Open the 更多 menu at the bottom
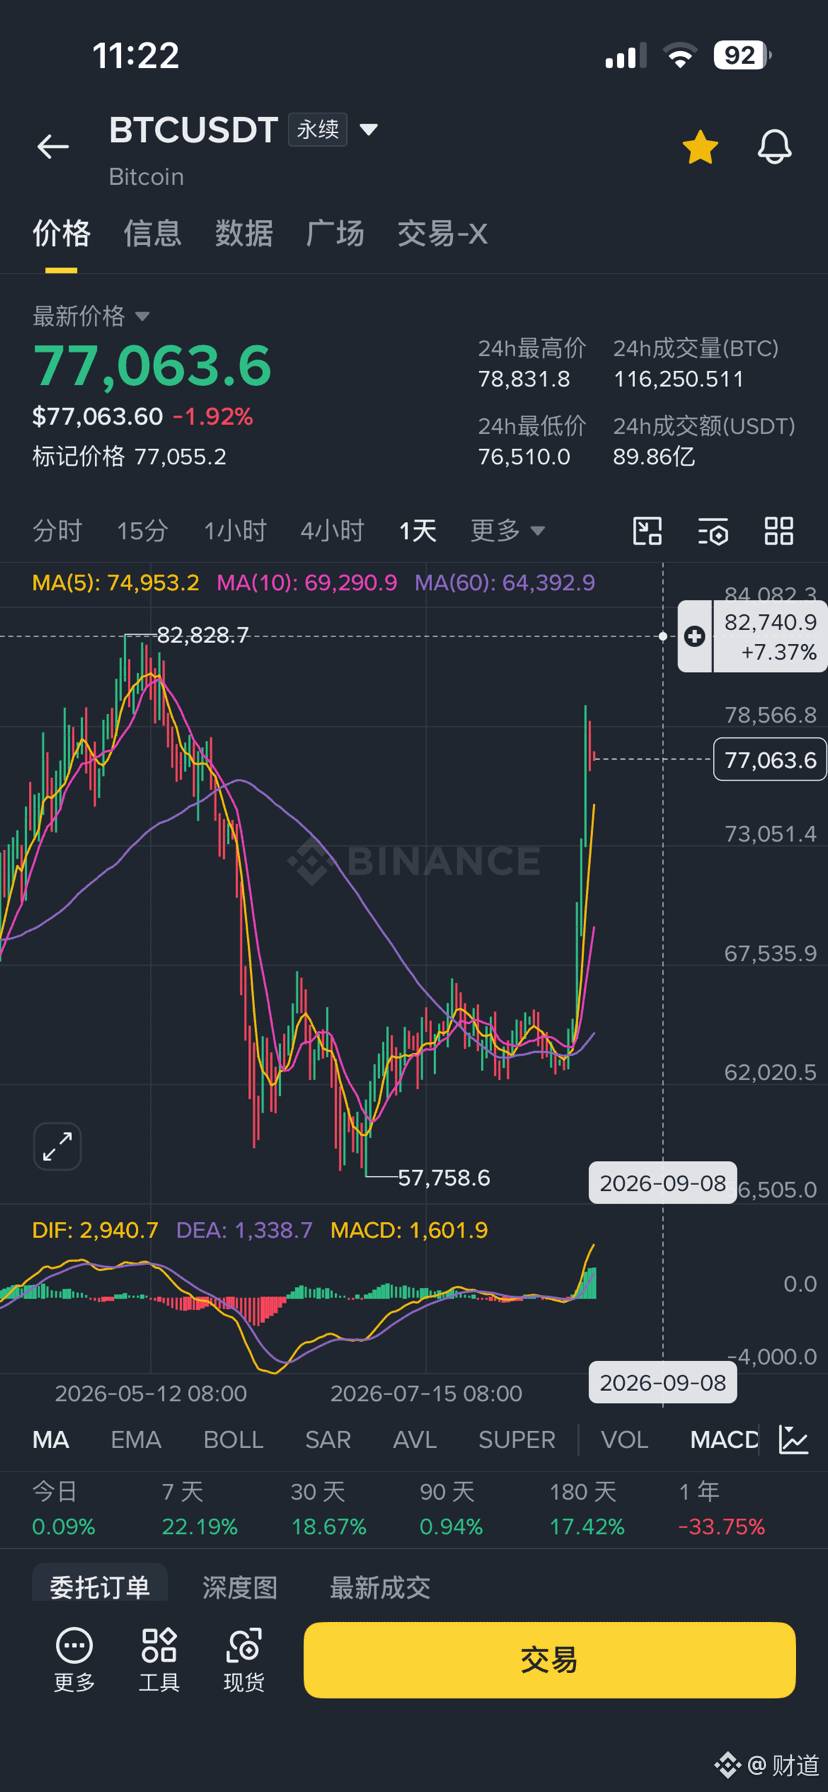The width and height of the screenshot is (828, 1792). tap(74, 1660)
